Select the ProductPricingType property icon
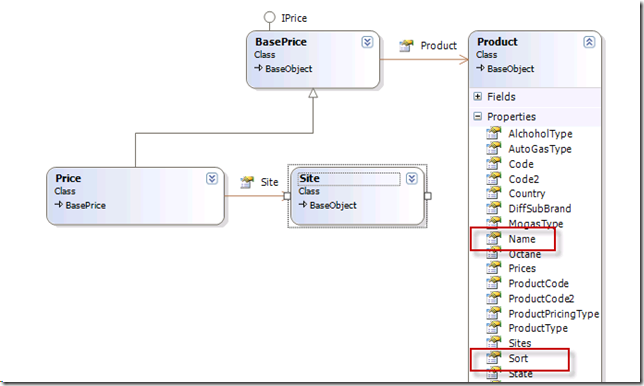 [x=494, y=313]
